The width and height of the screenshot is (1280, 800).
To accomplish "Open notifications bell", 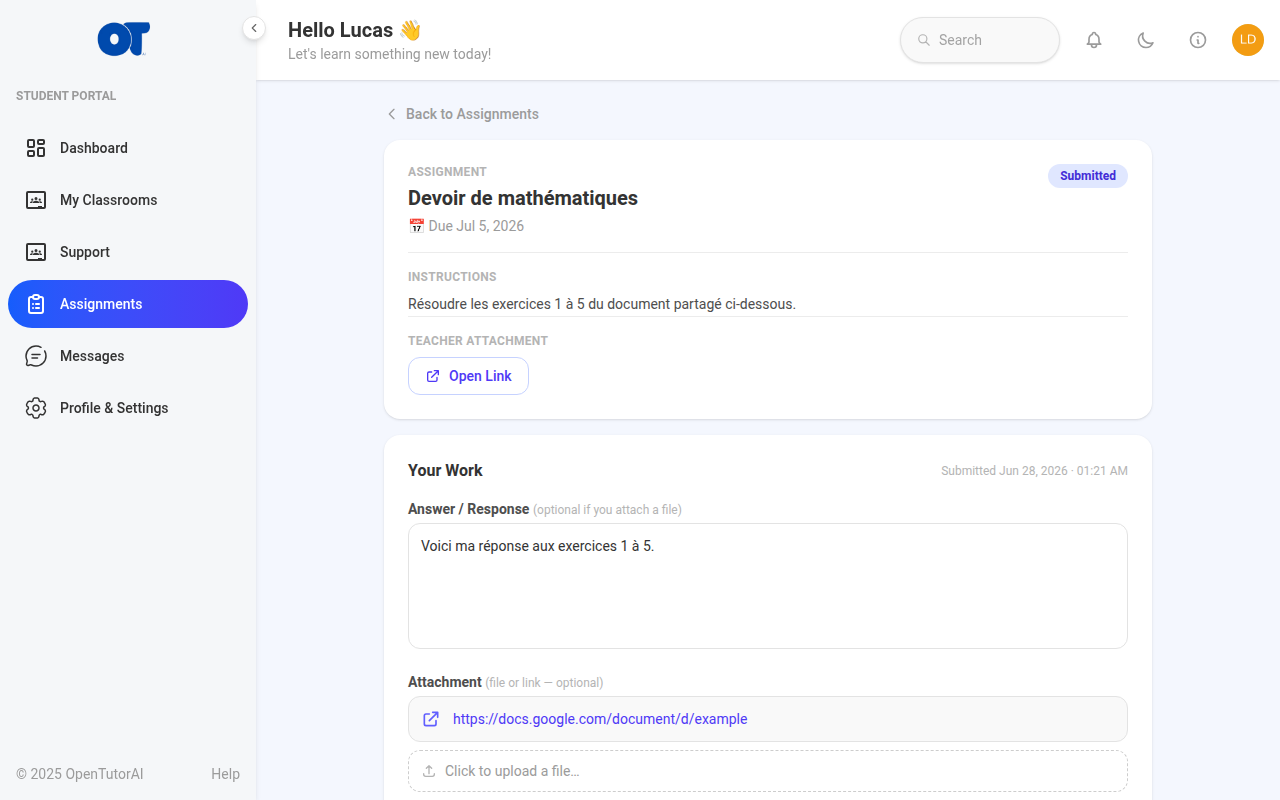I will pyautogui.click(x=1094, y=40).
